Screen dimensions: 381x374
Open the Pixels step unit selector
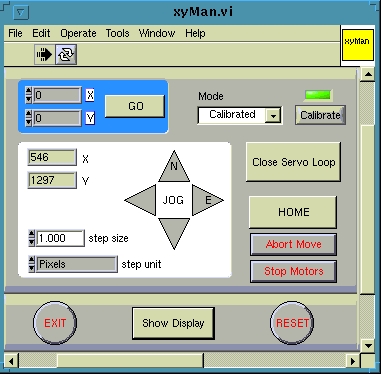[77, 264]
